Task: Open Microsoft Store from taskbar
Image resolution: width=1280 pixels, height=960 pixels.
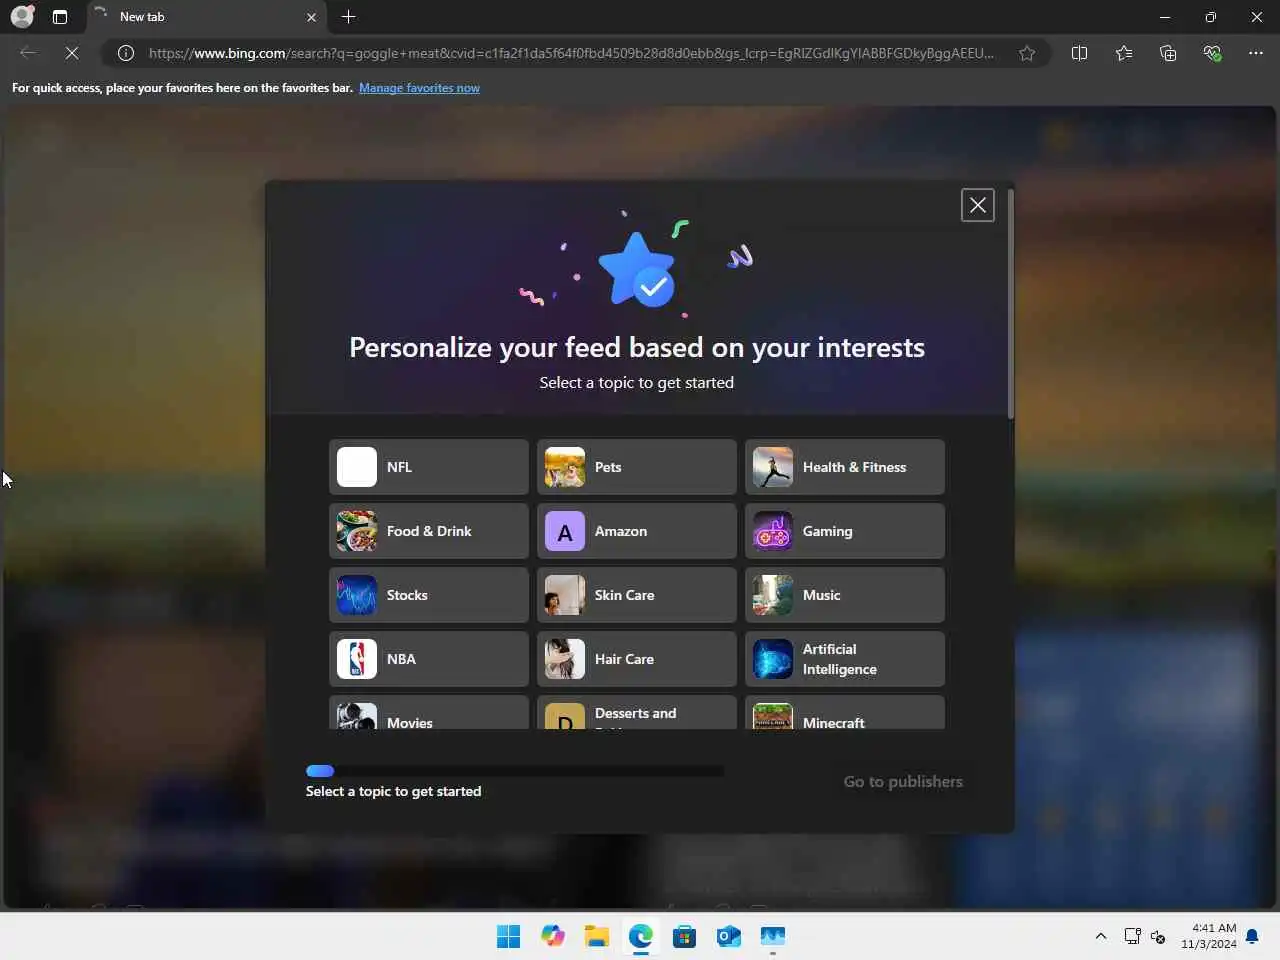Action: pos(685,936)
